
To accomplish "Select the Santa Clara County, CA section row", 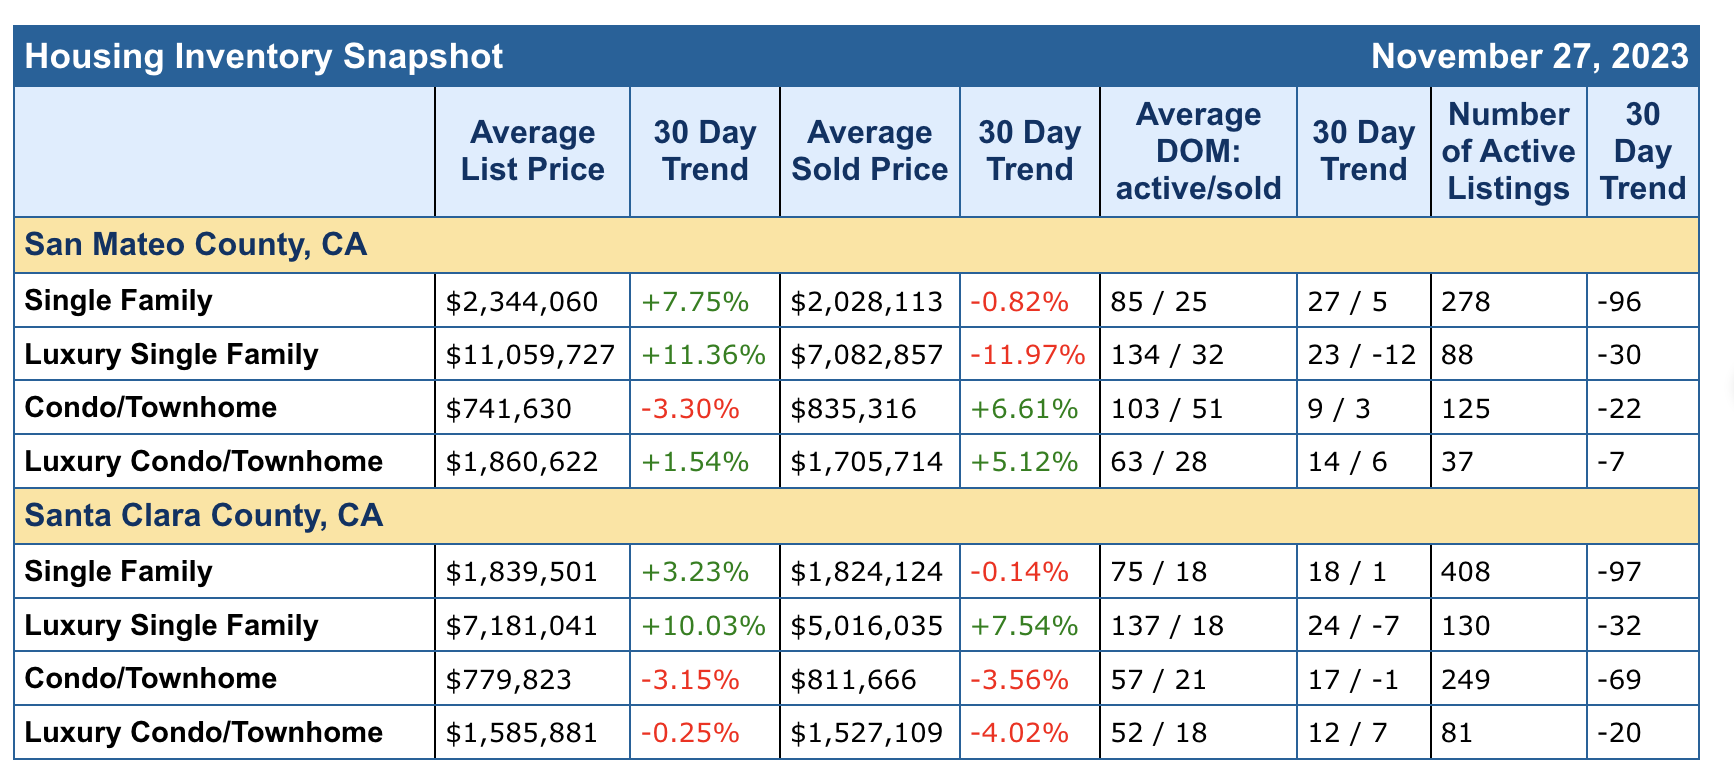I will pyautogui.click(x=204, y=516).
